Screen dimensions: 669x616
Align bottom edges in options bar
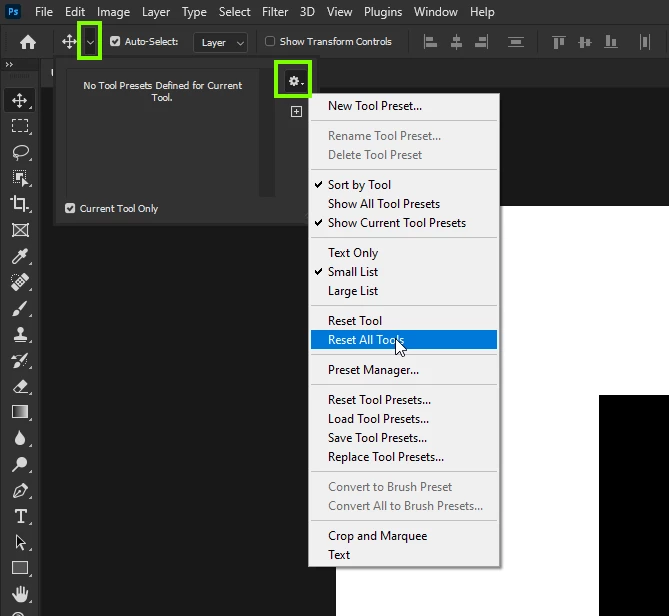pyautogui.click(x=611, y=42)
